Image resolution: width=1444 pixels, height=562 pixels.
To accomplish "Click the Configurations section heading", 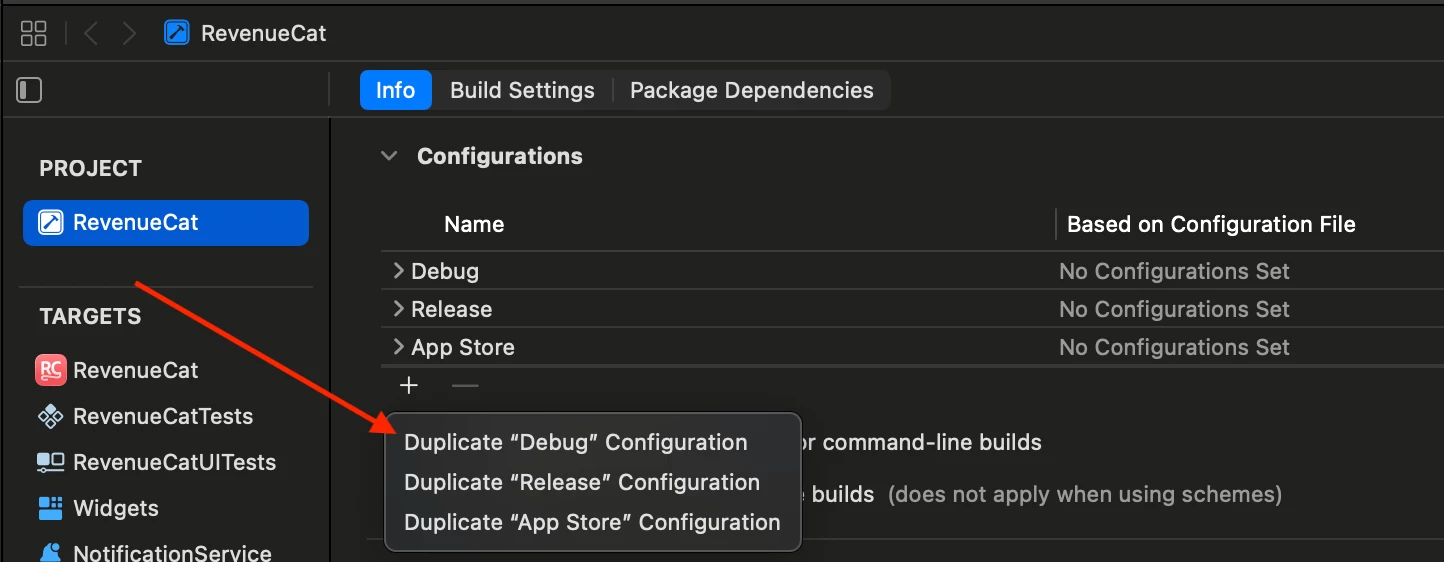I will click(500, 156).
